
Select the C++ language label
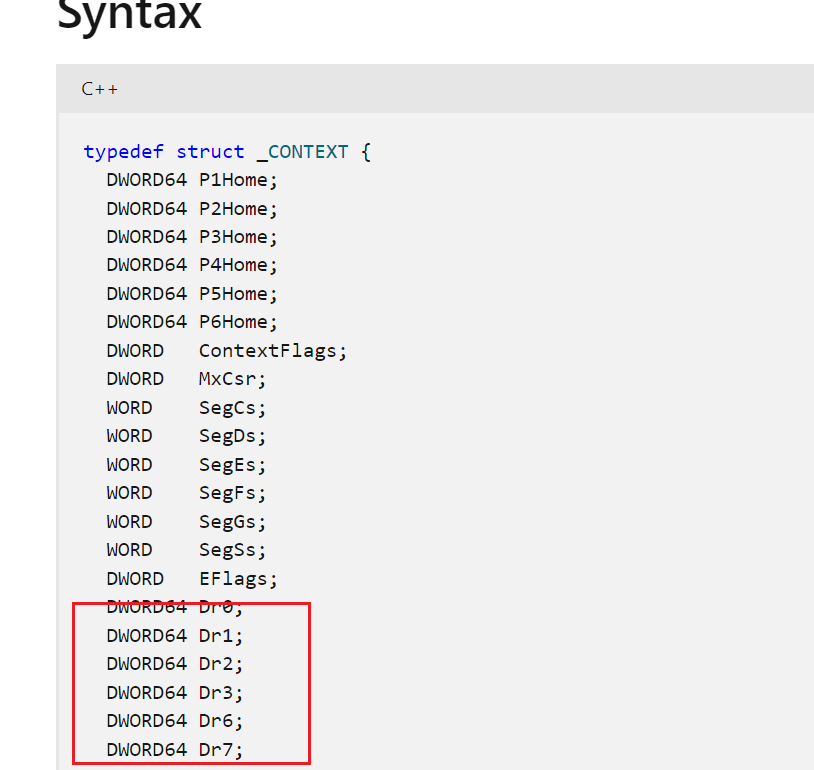click(x=100, y=89)
